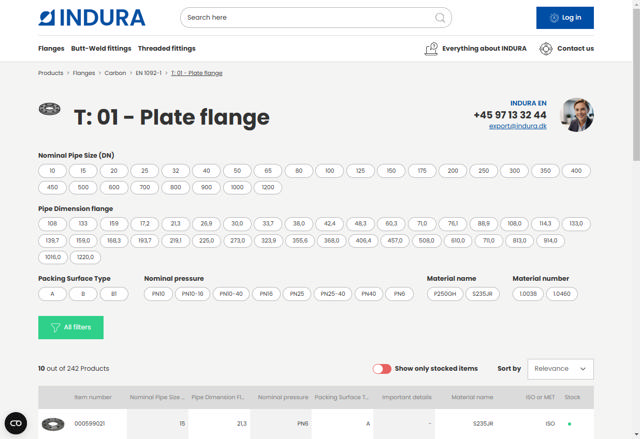Screen dimensions: 640x439
Task: Go to the EN 1092-1 breadcrumb
Action: (x=149, y=73)
